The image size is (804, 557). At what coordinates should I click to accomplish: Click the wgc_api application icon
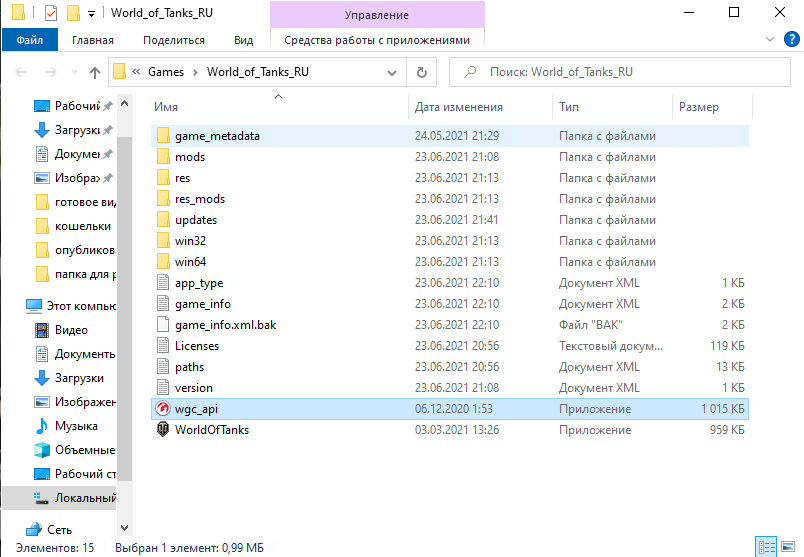click(x=163, y=409)
